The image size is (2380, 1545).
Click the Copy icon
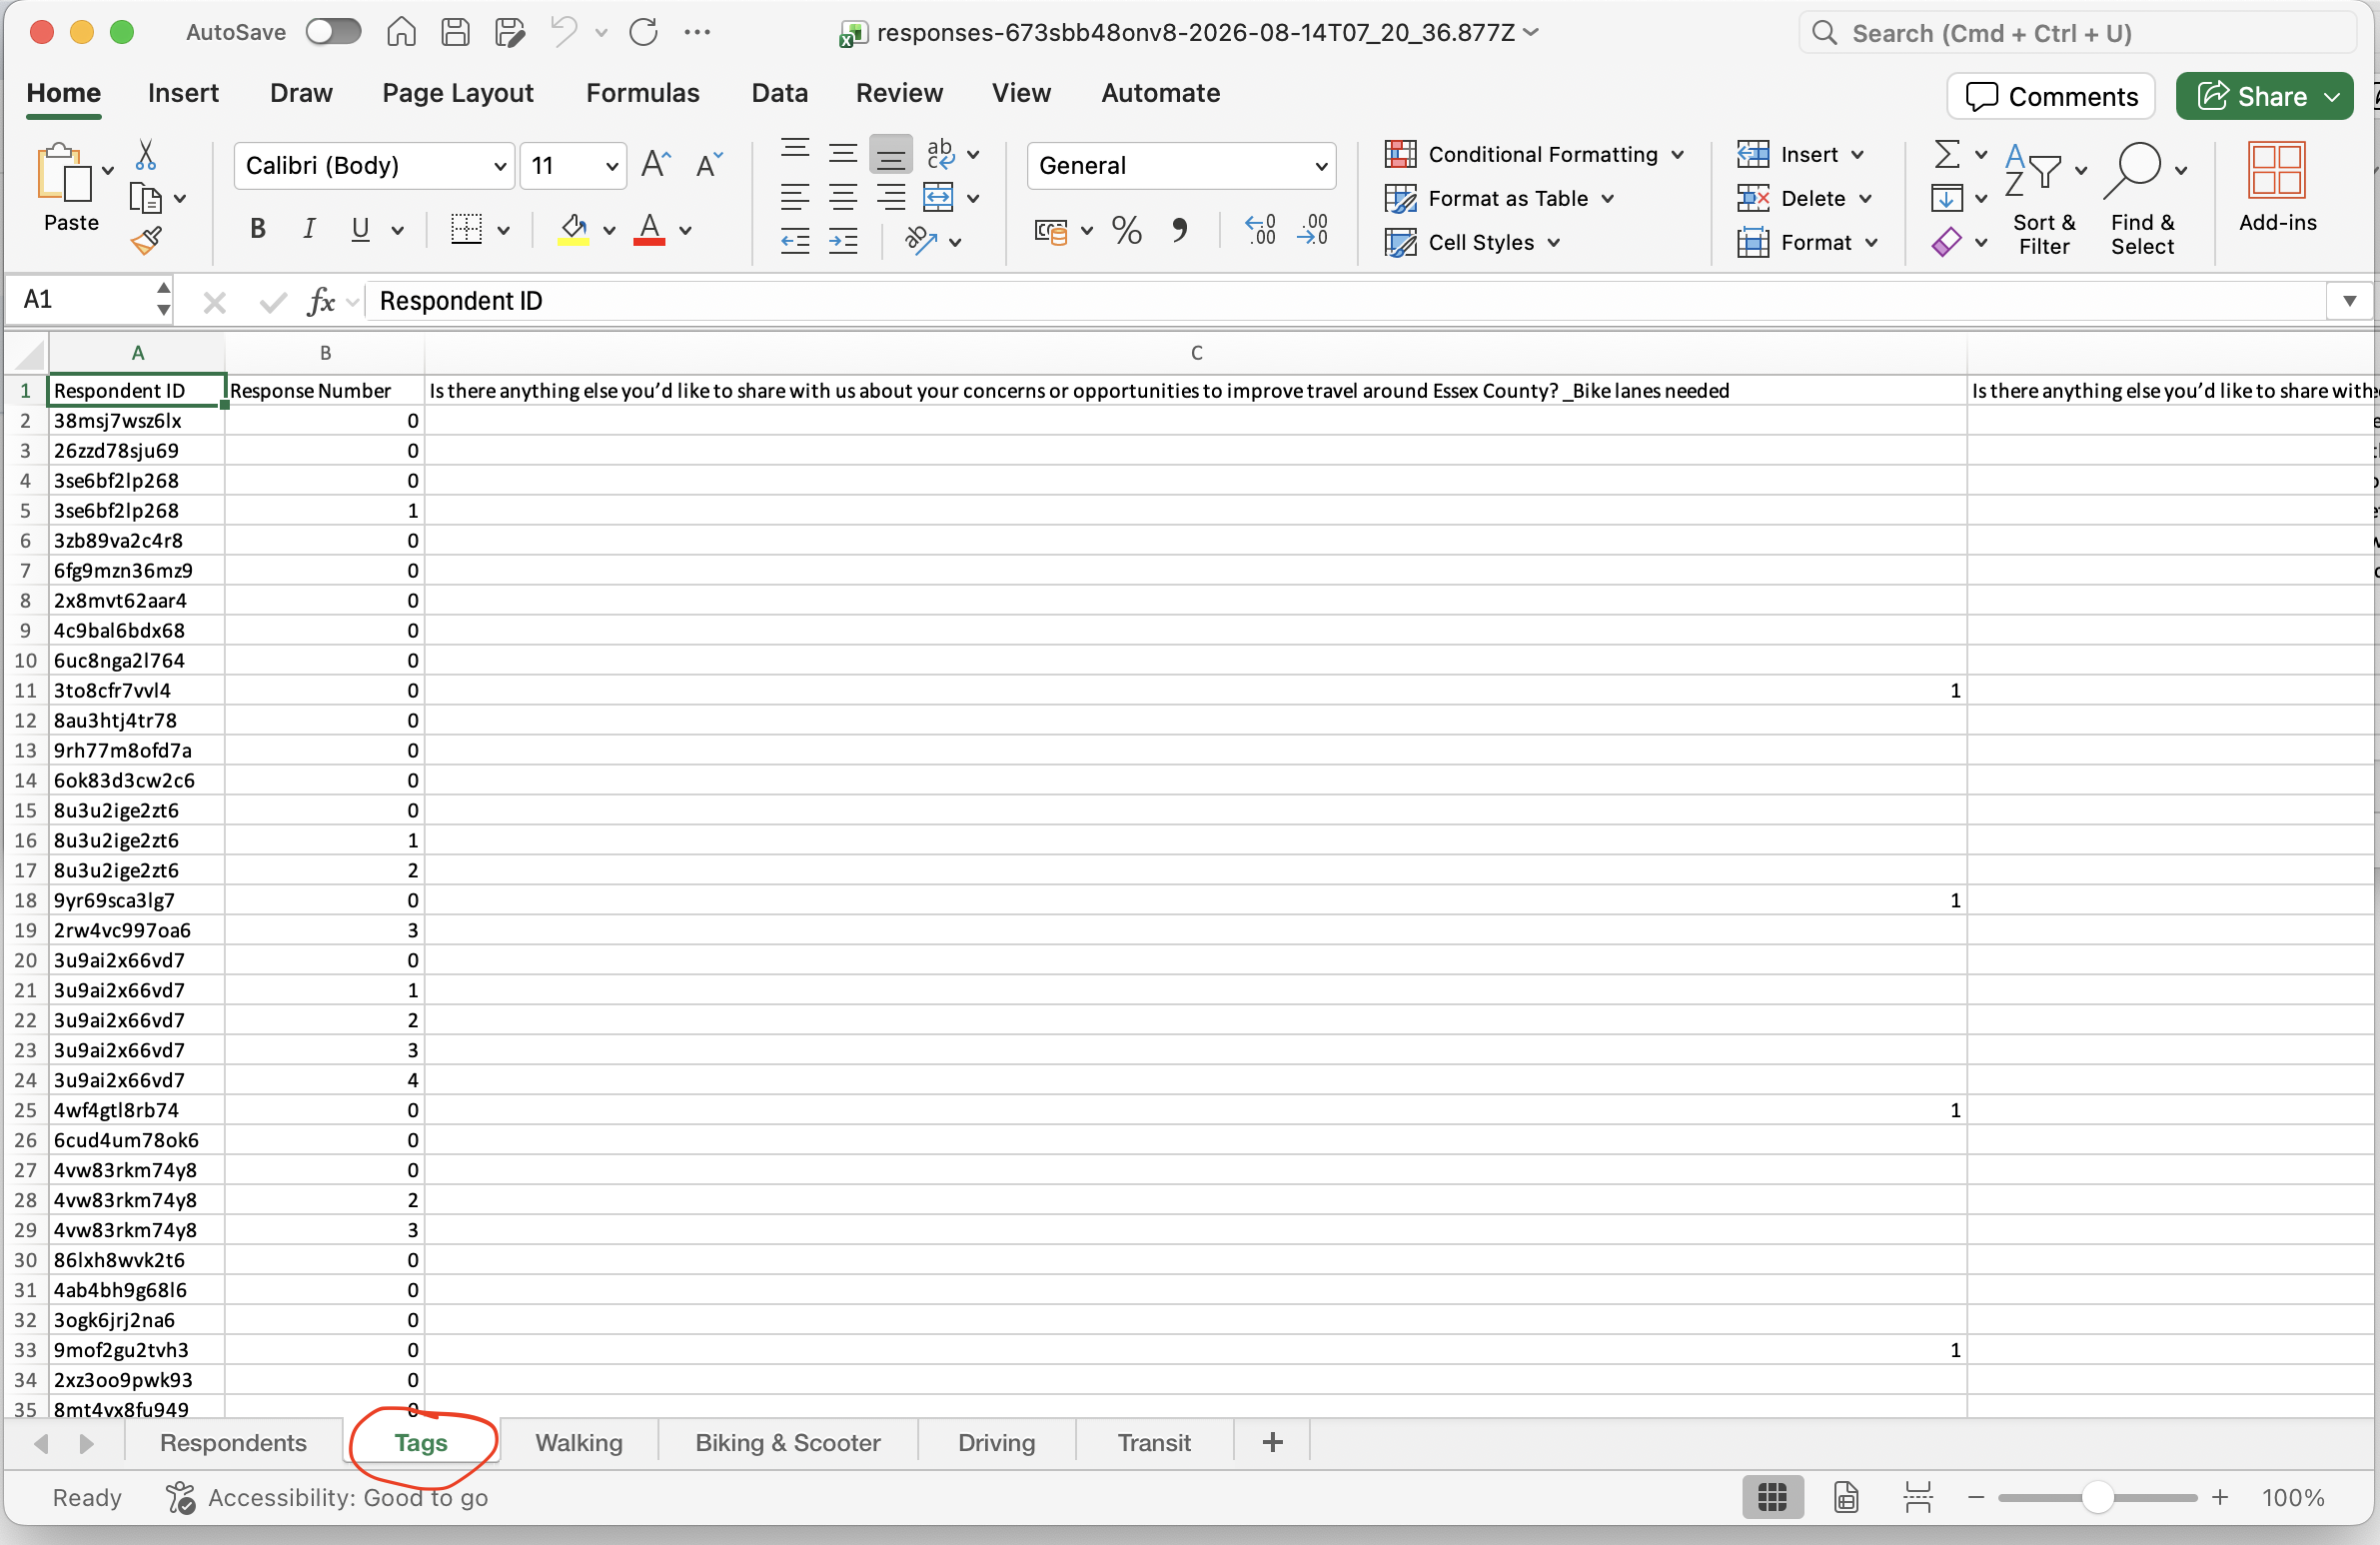(146, 198)
